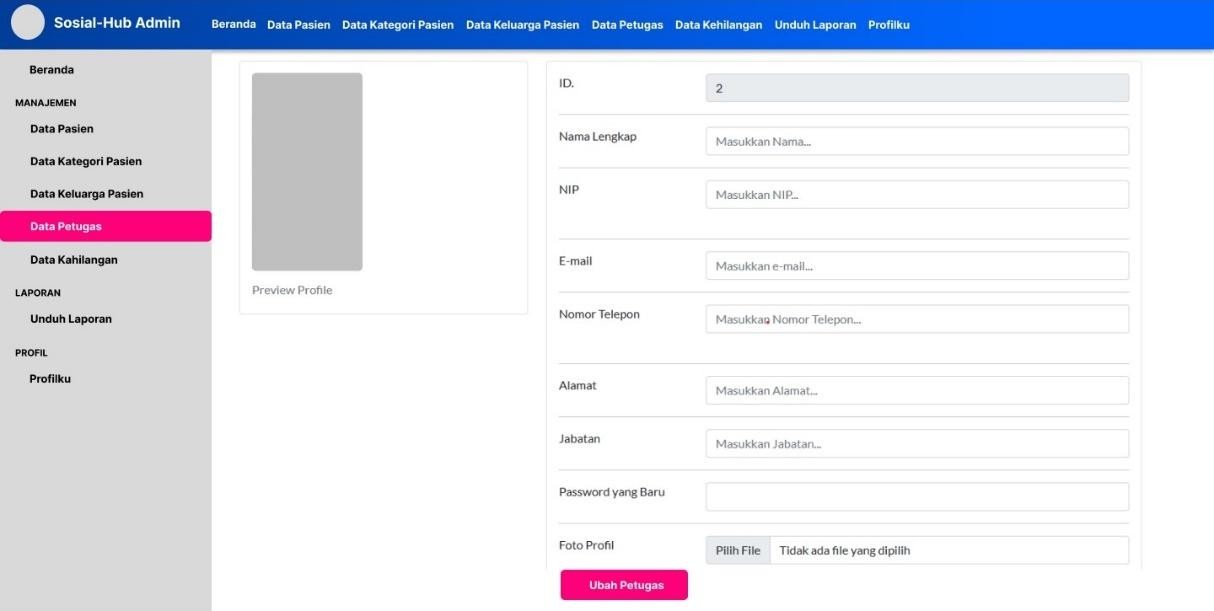Image resolution: width=1214 pixels, height=611 pixels.
Task: Open Data Kehilangan in top navigation bar
Action: click(x=718, y=25)
